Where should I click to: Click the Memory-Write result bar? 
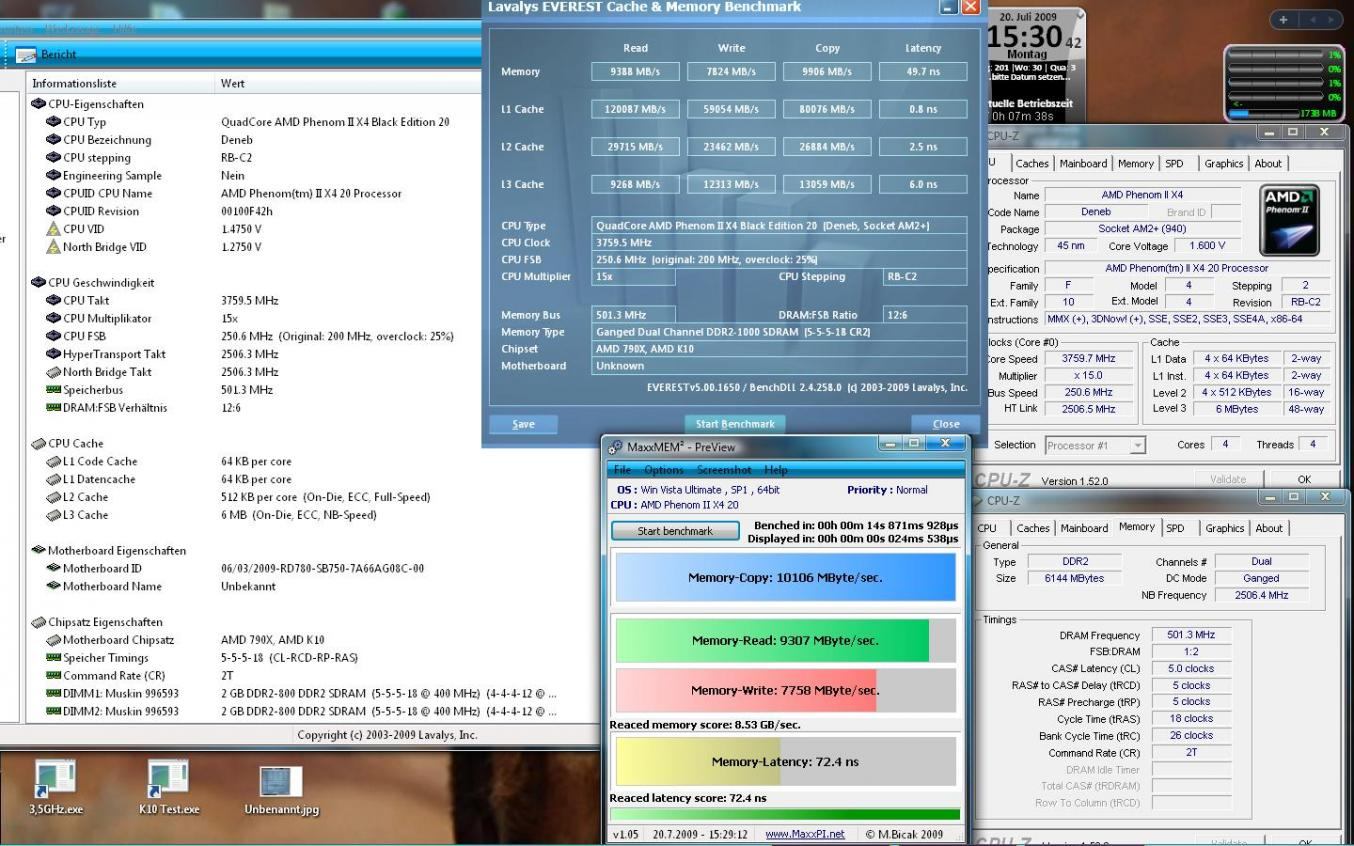pyautogui.click(x=785, y=690)
